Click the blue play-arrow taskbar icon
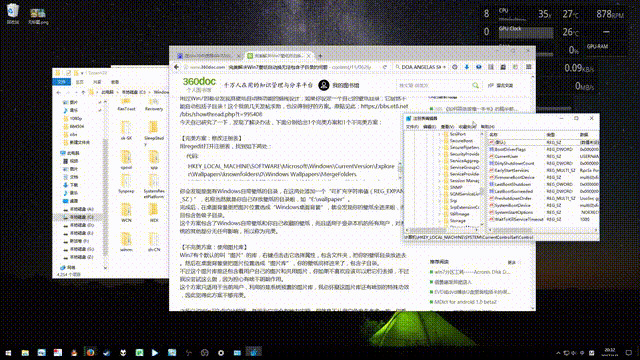The width and height of the screenshot is (640, 360). [x=155, y=353]
